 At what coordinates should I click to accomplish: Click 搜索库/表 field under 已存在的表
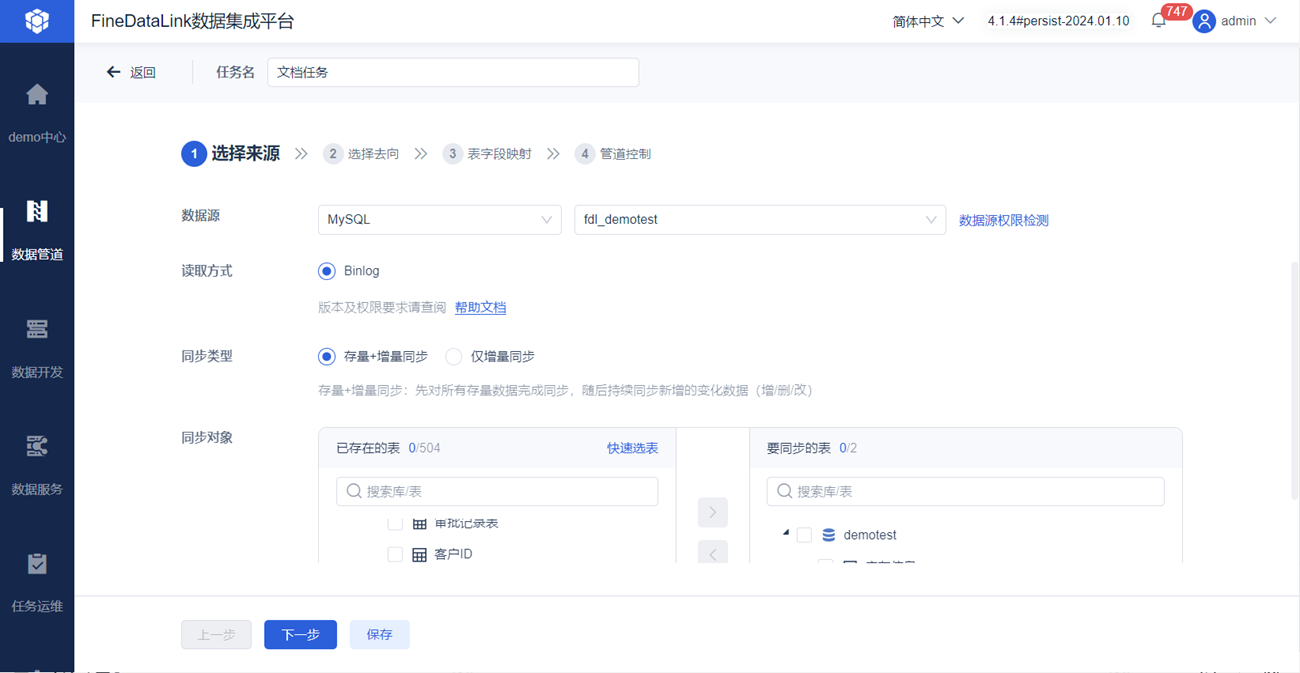(x=497, y=491)
